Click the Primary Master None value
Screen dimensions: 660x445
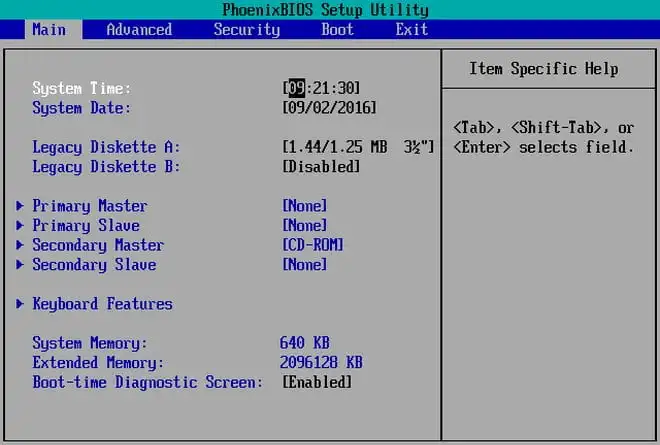coord(305,206)
